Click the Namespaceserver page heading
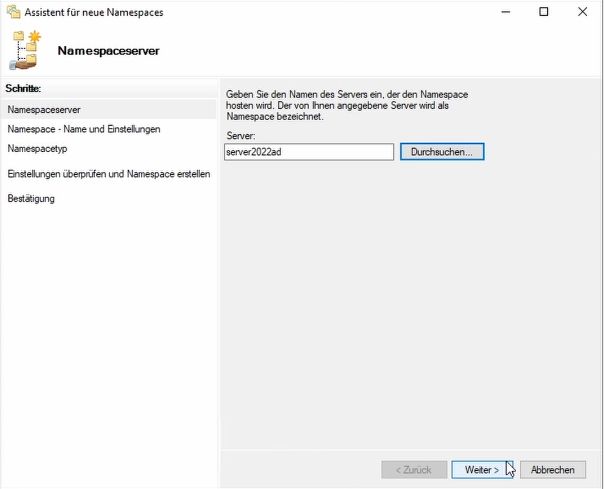 [x=108, y=51]
